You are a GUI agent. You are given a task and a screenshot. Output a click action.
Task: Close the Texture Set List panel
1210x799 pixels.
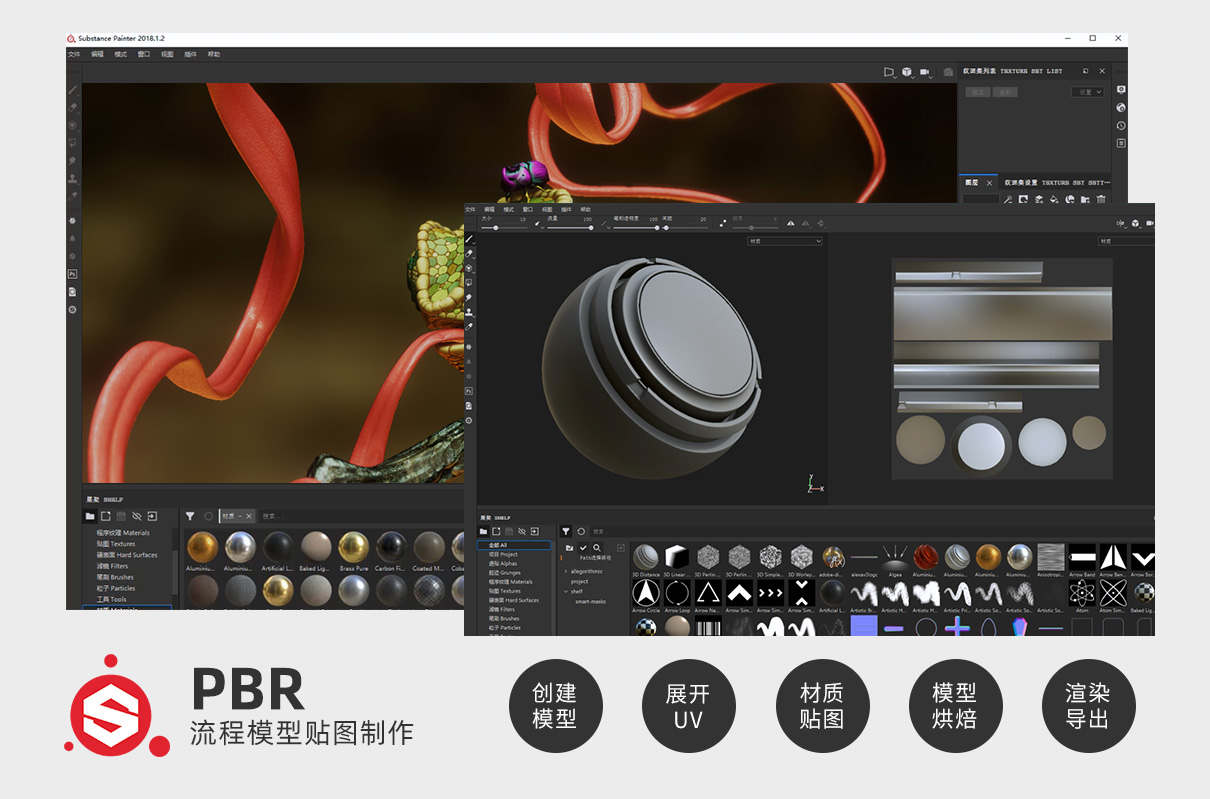click(1103, 71)
